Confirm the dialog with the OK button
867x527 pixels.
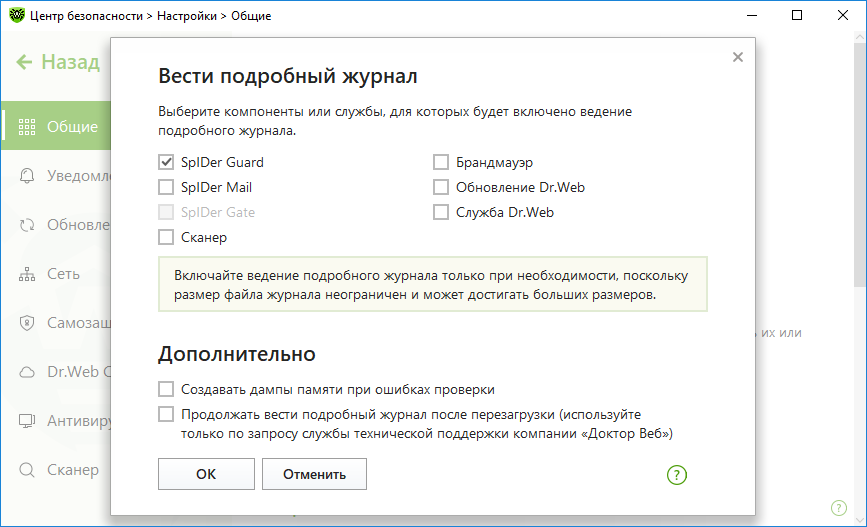click(x=206, y=474)
